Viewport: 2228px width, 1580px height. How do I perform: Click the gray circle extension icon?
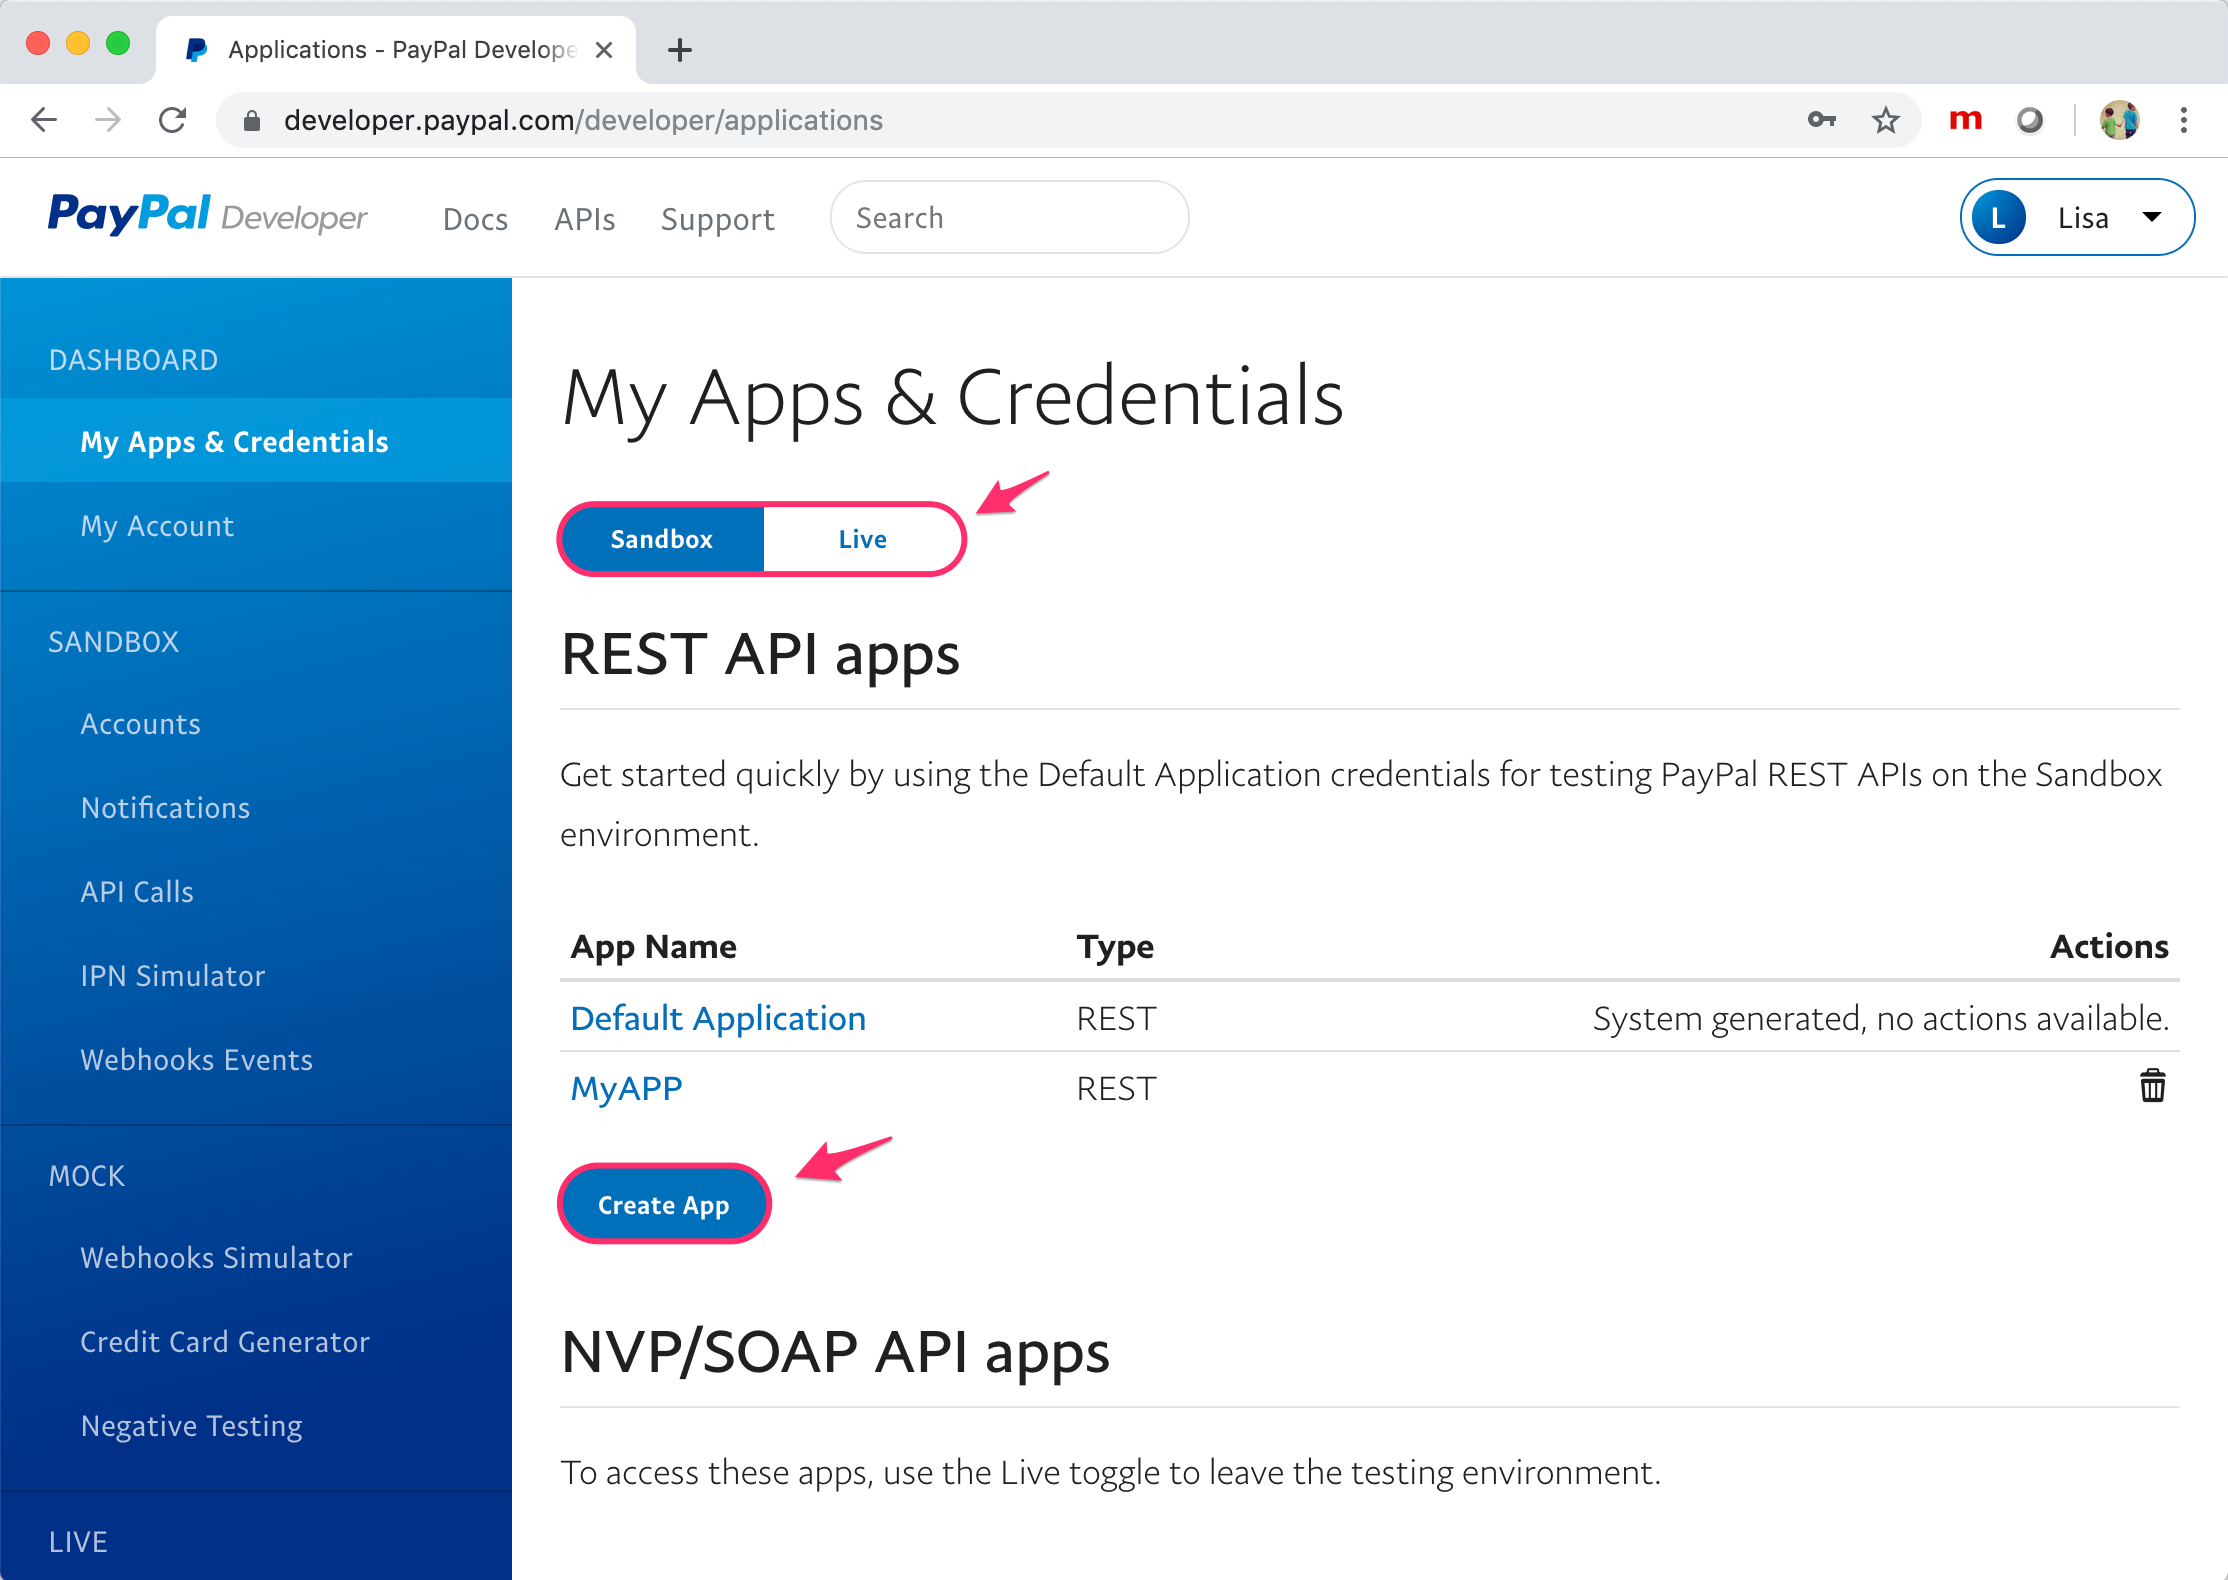(2030, 120)
